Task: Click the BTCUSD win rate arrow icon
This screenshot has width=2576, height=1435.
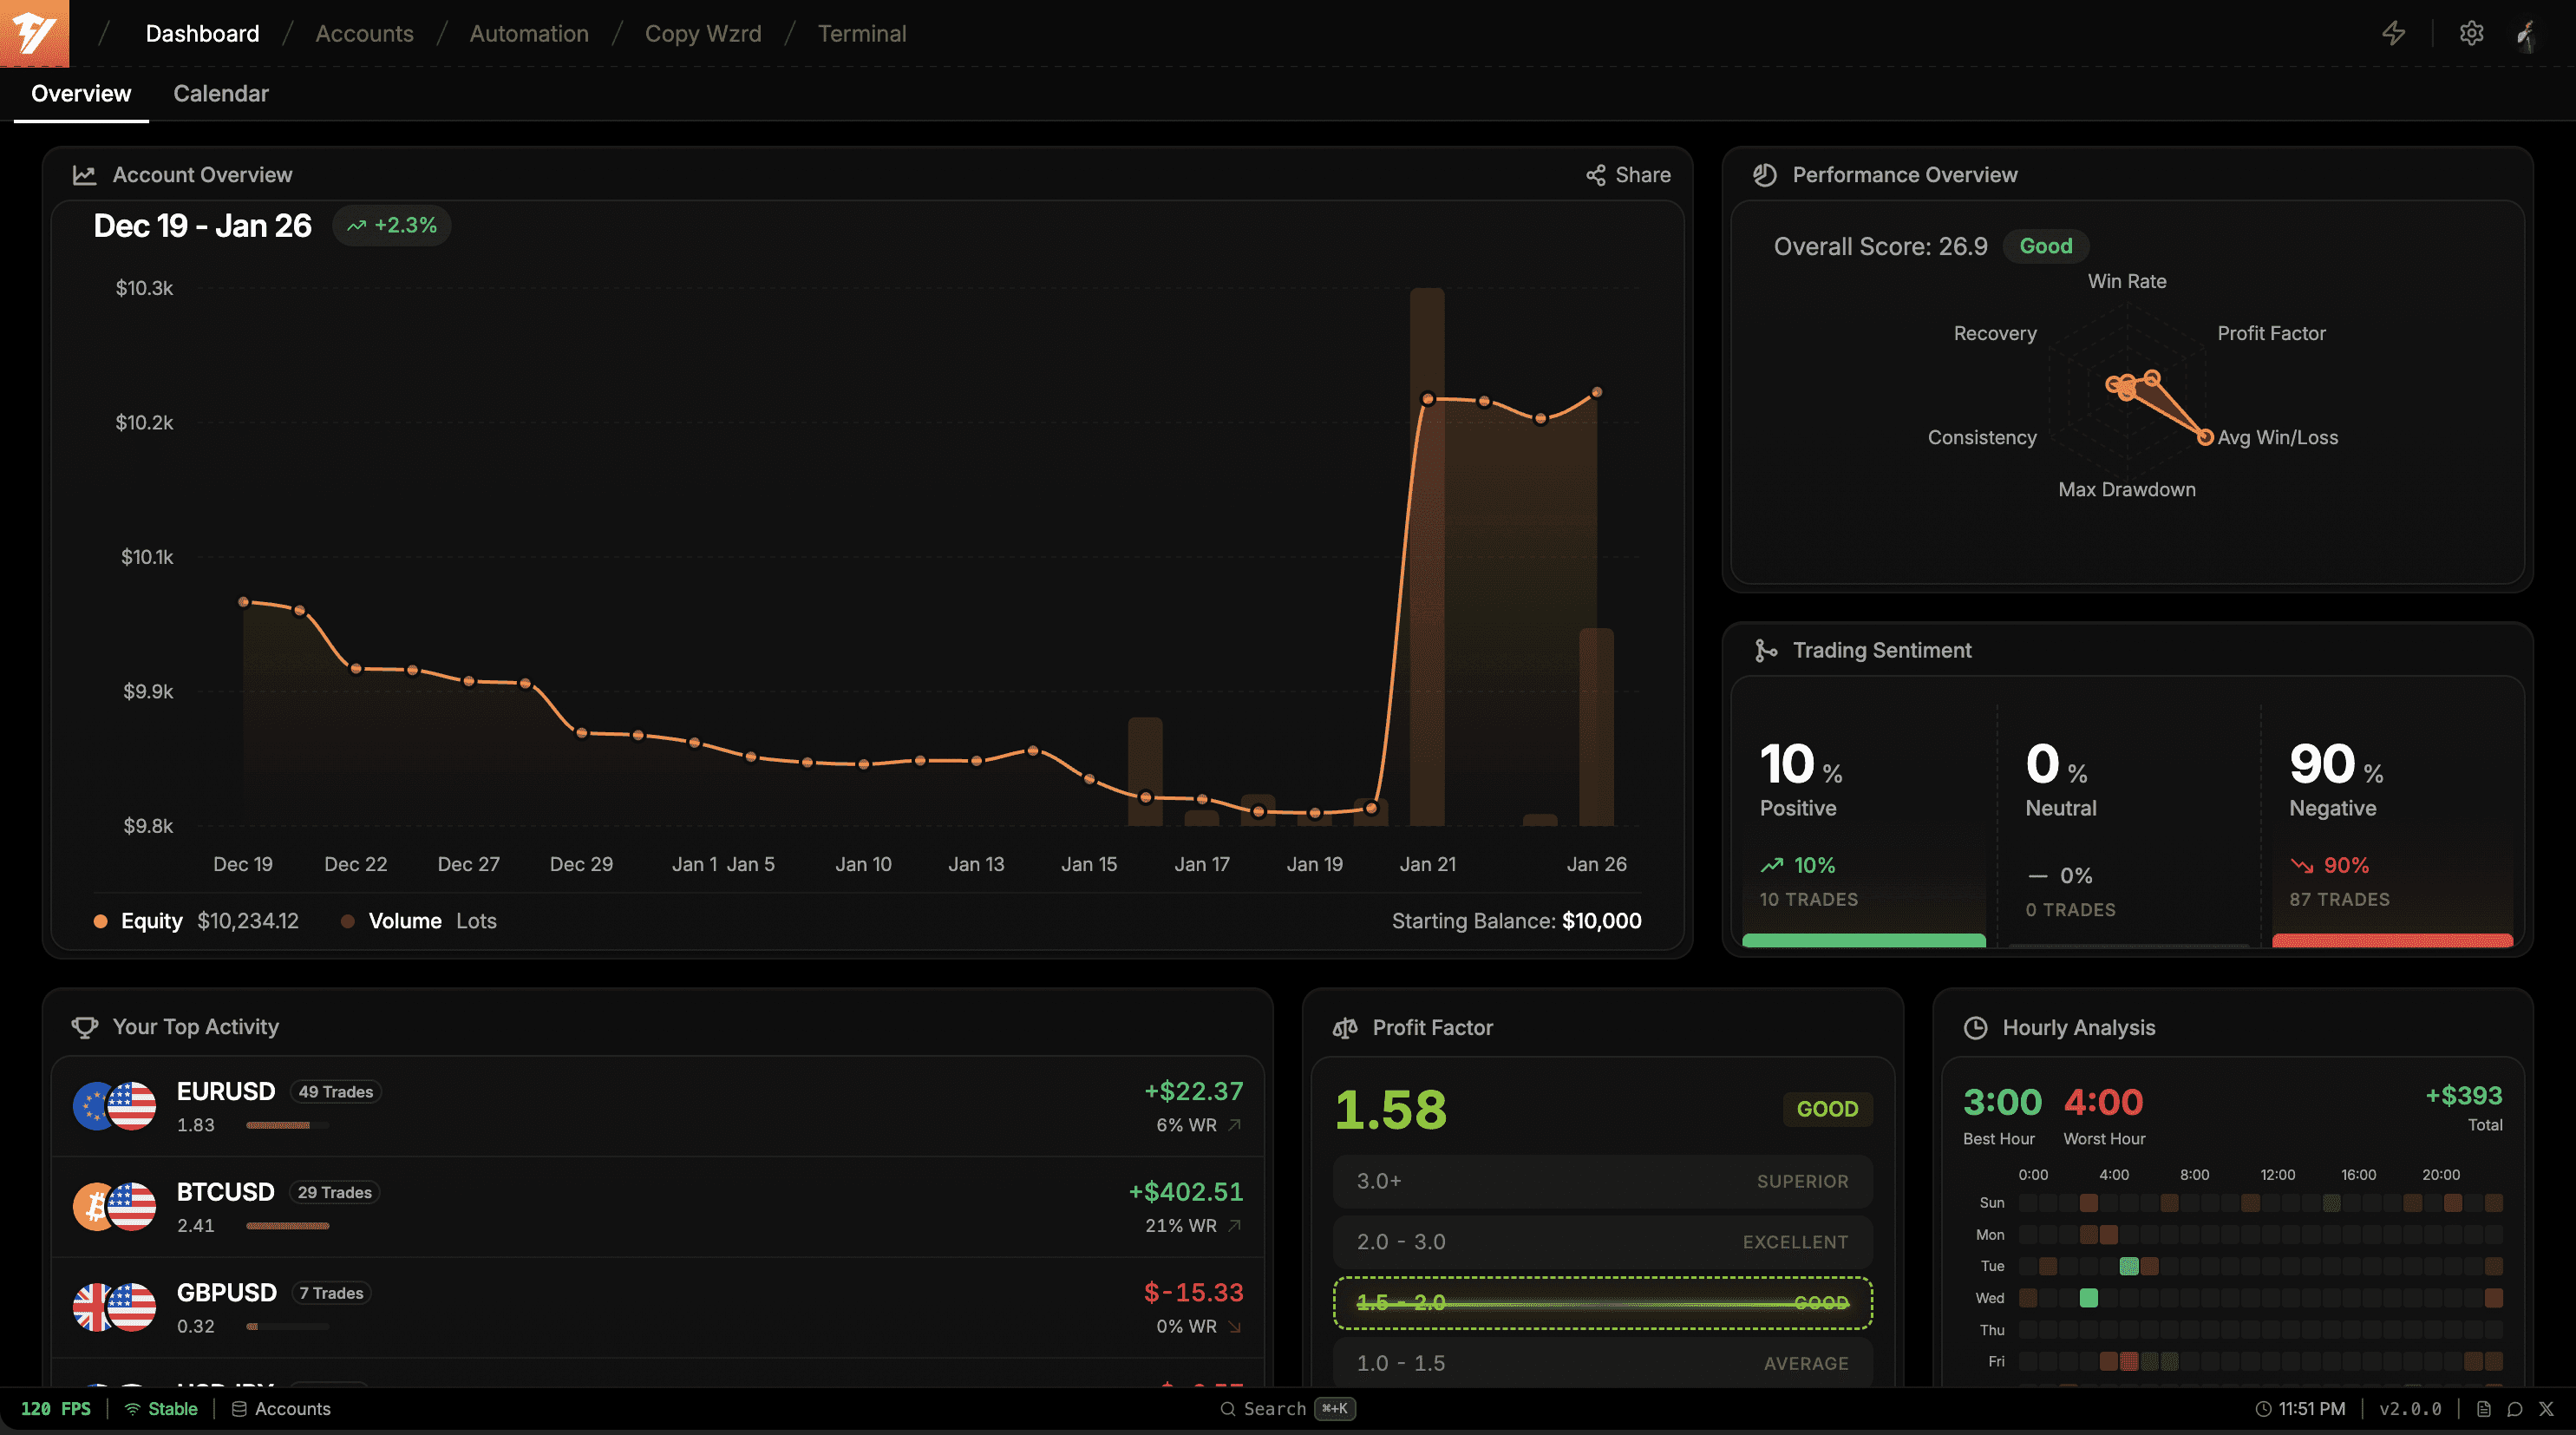Action: (x=1234, y=1225)
